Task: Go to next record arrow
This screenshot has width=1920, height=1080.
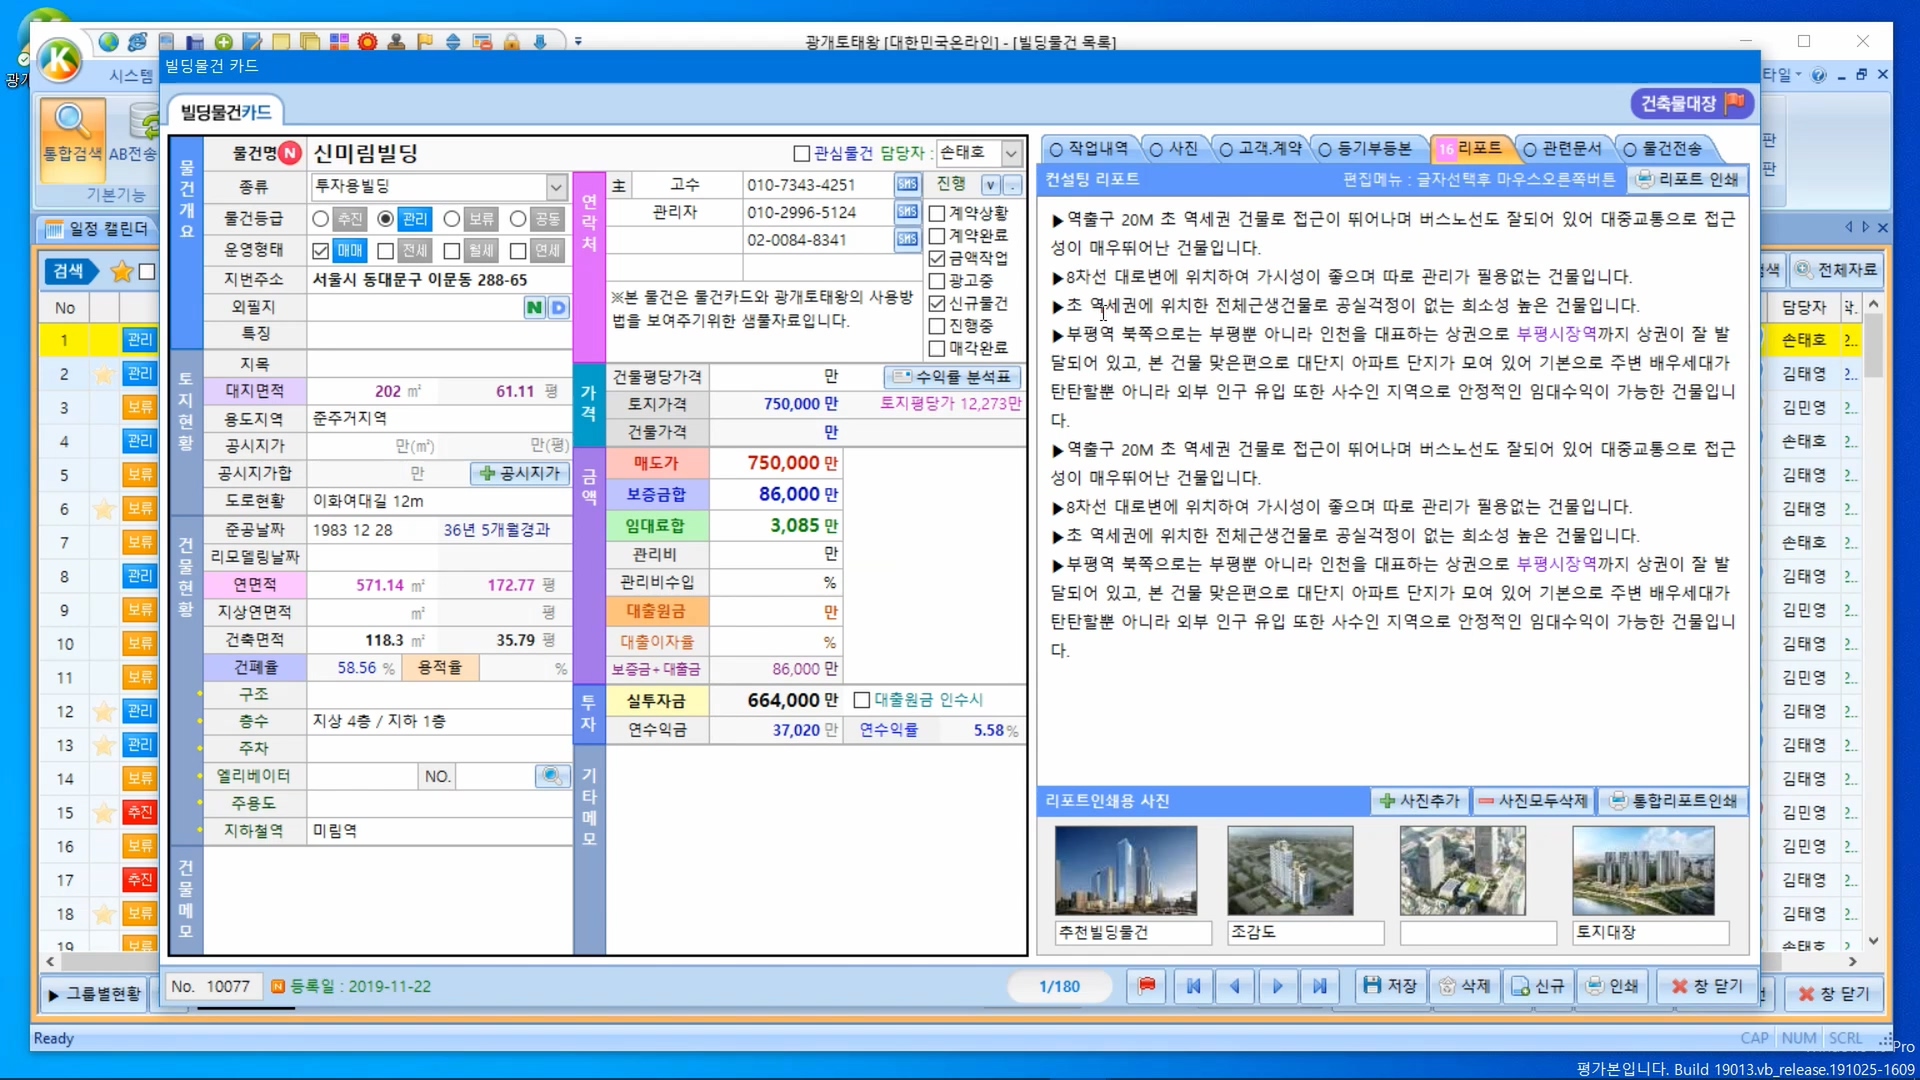Action: coord(1277,986)
